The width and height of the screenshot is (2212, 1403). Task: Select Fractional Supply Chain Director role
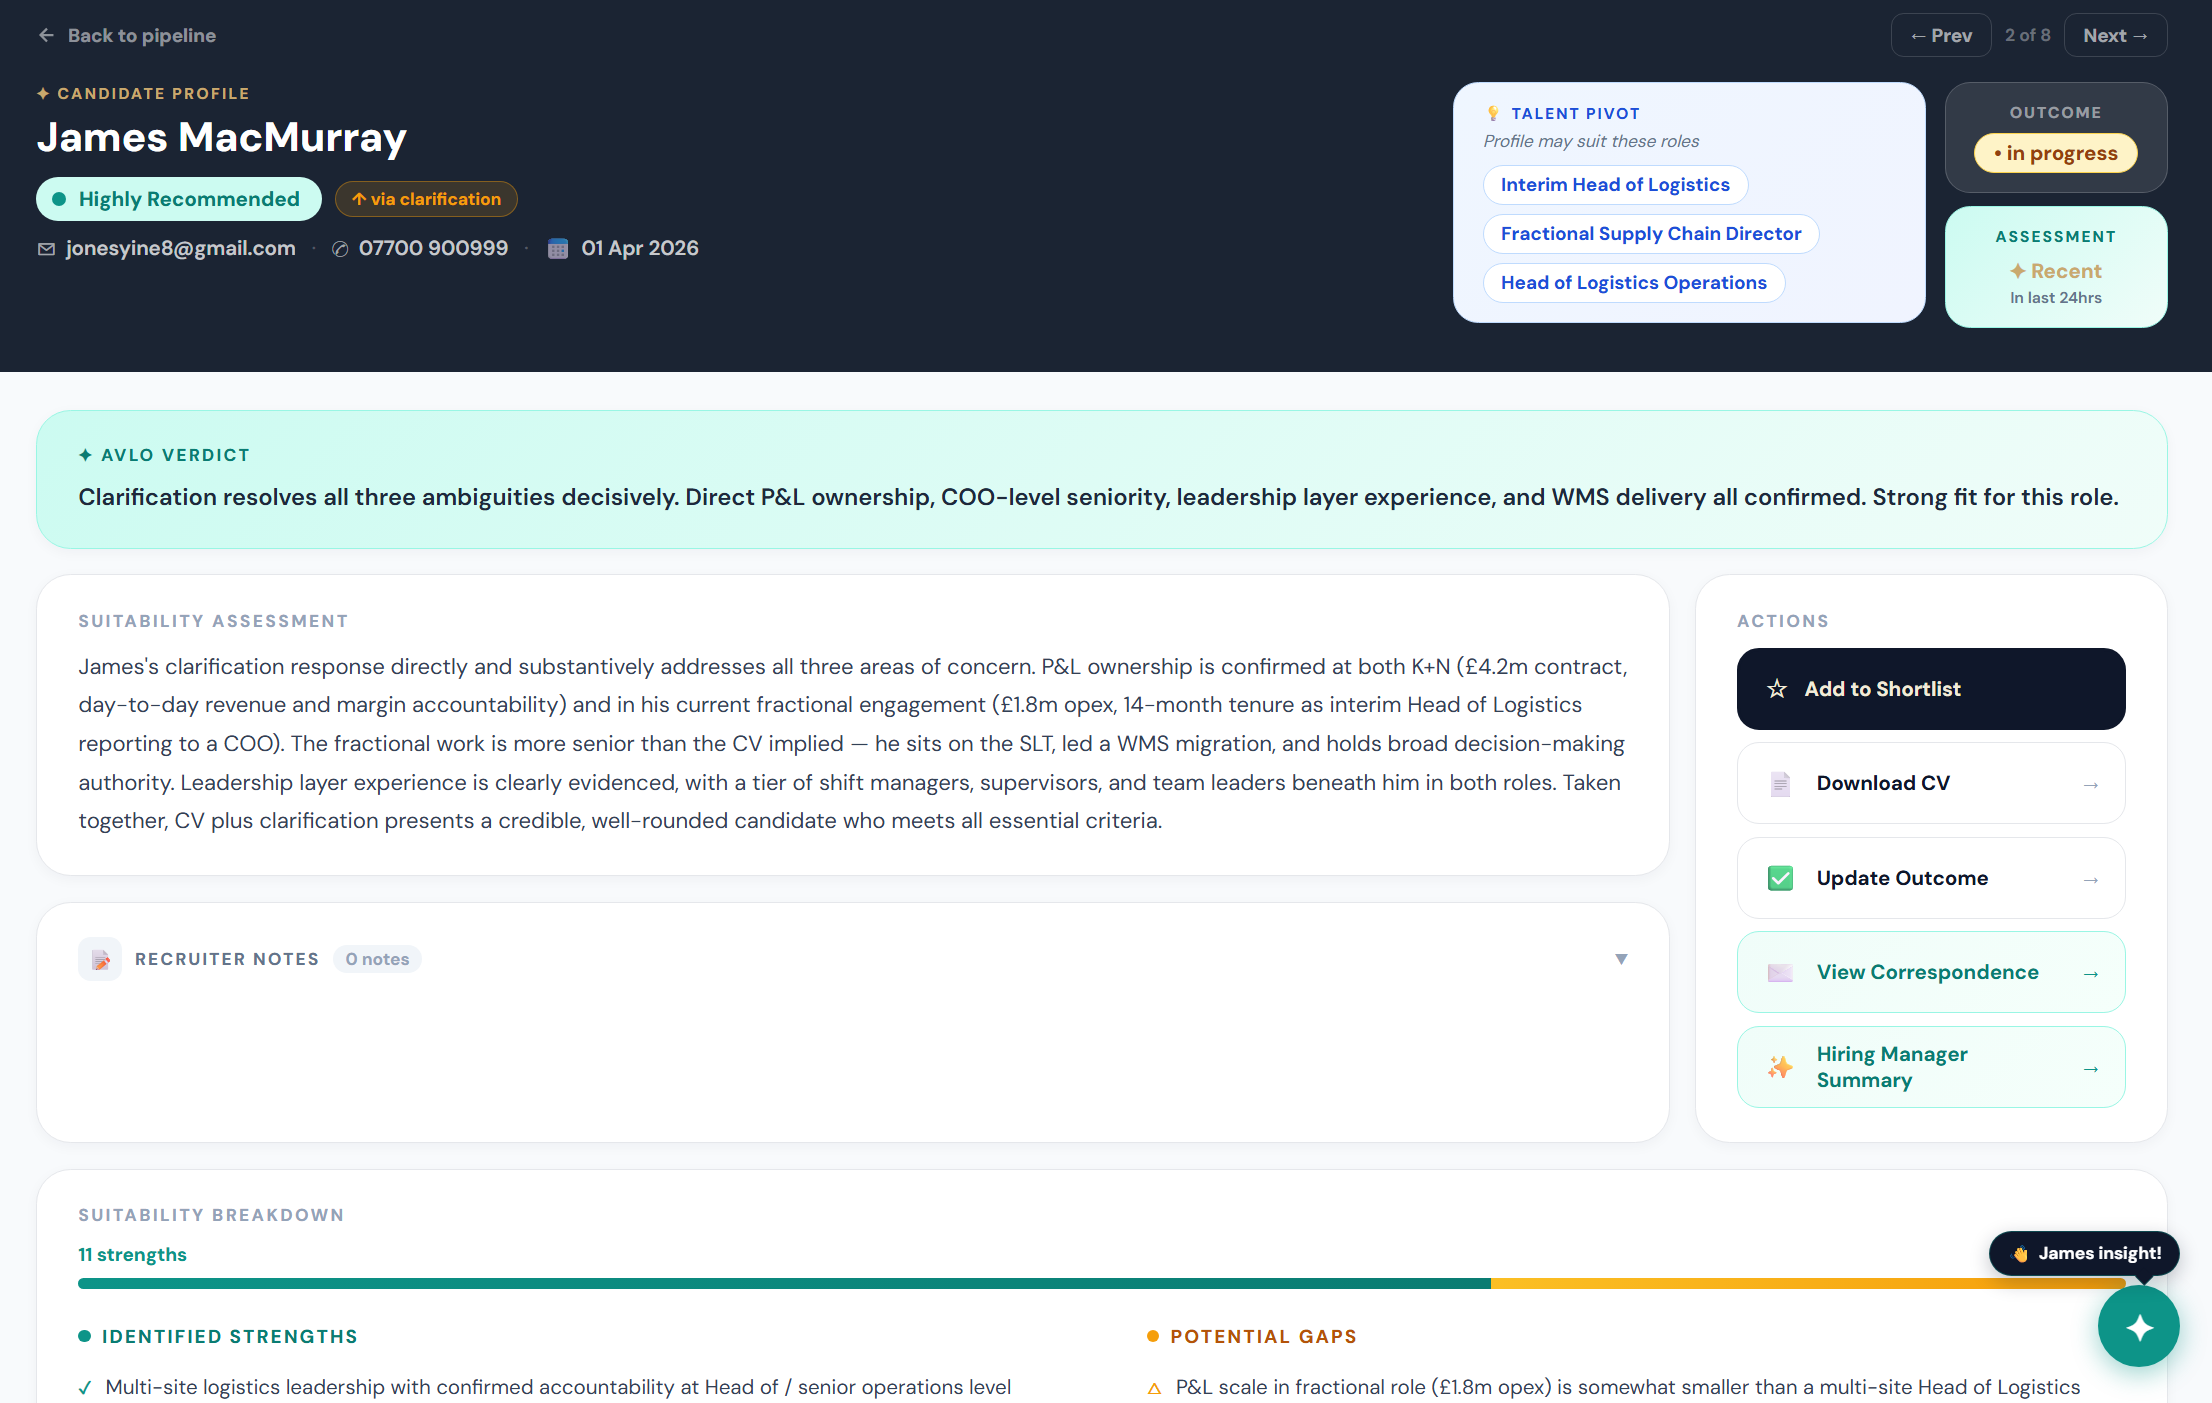pyautogui.click(x=1651, y=233)
